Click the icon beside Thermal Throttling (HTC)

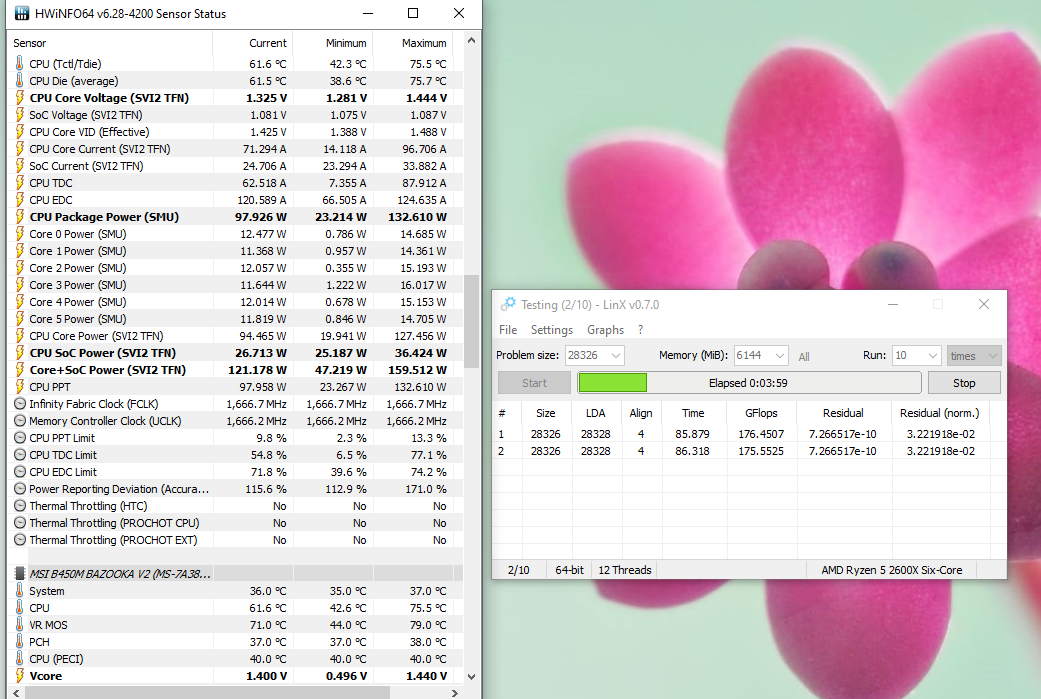20,506
